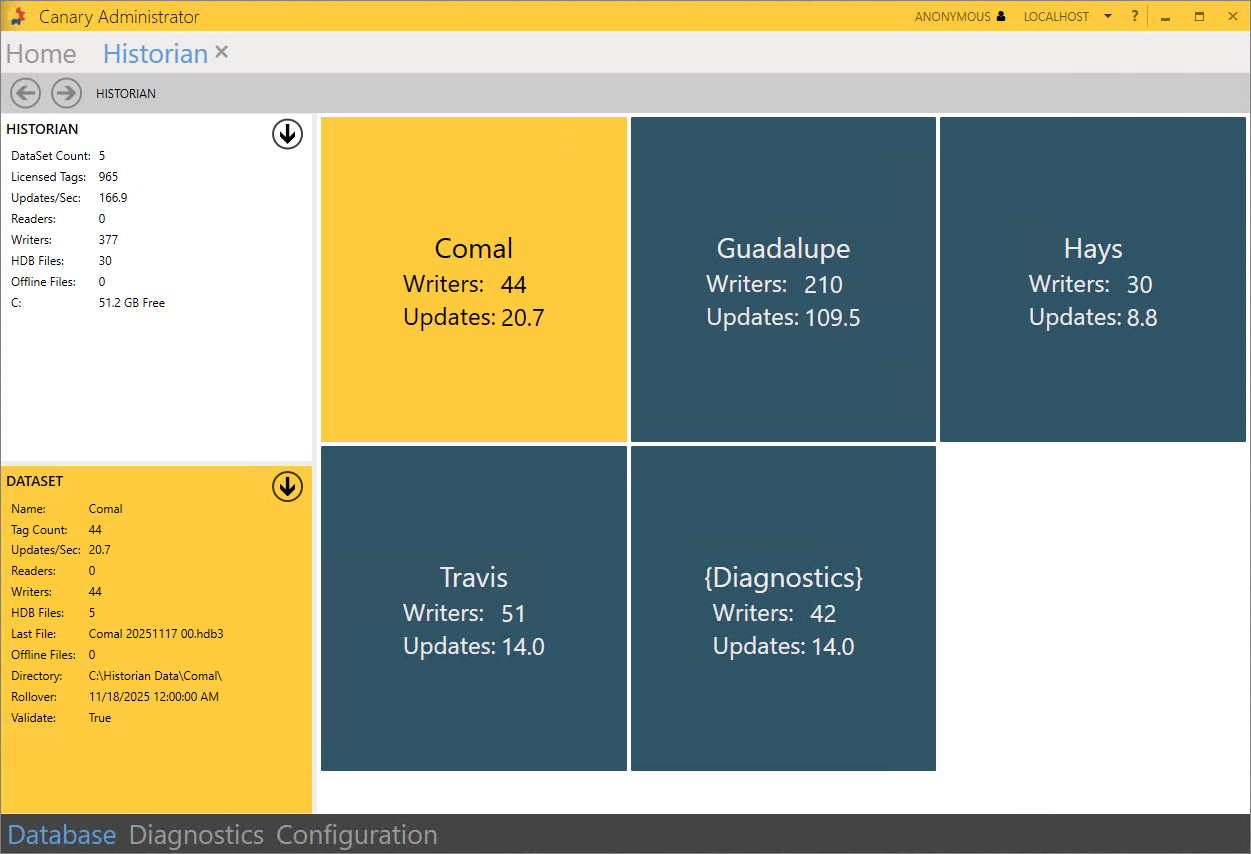Click the forward navigation arrow

pos(66,93)
